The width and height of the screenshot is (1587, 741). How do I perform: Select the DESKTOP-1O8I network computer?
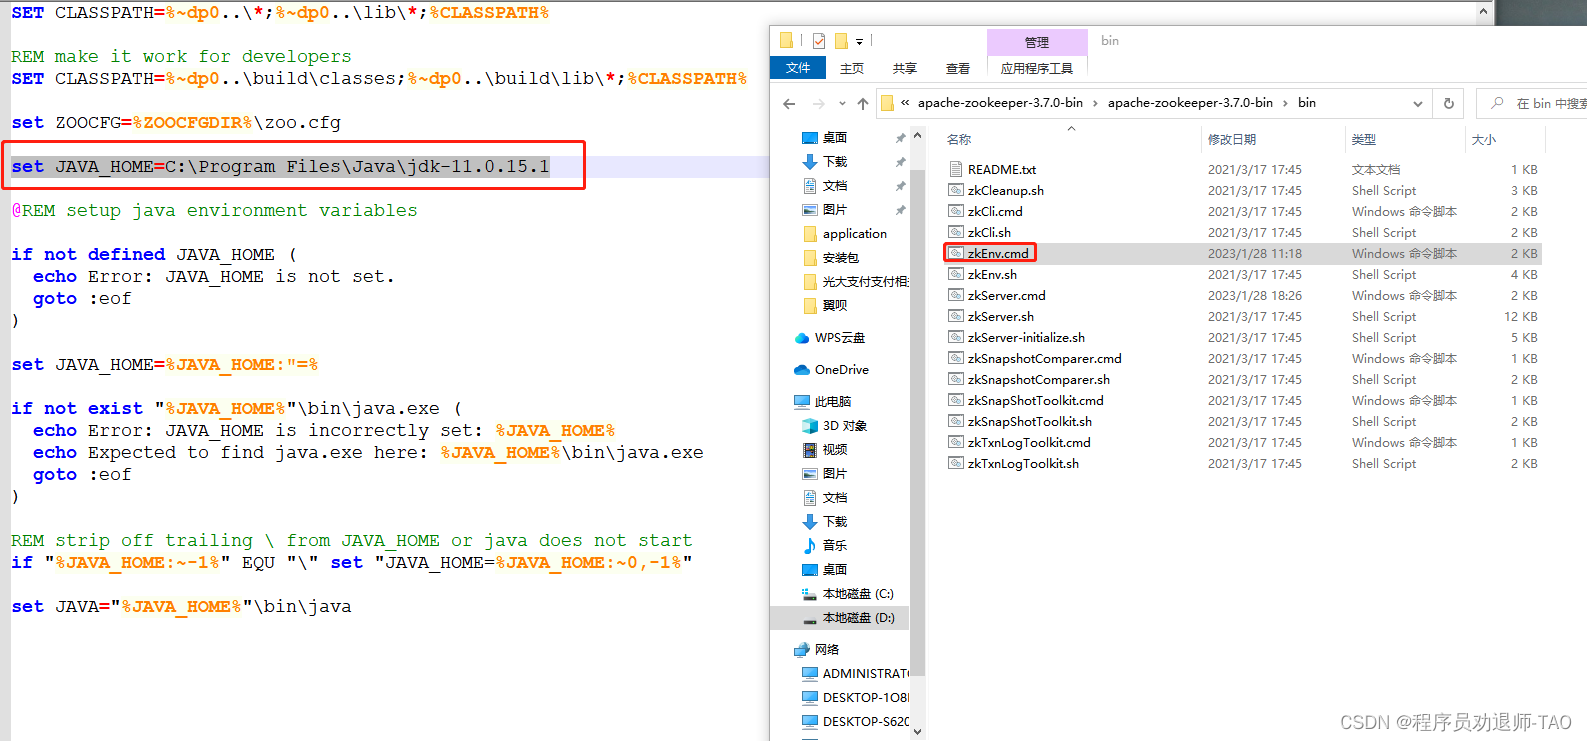tap(856, 698)
